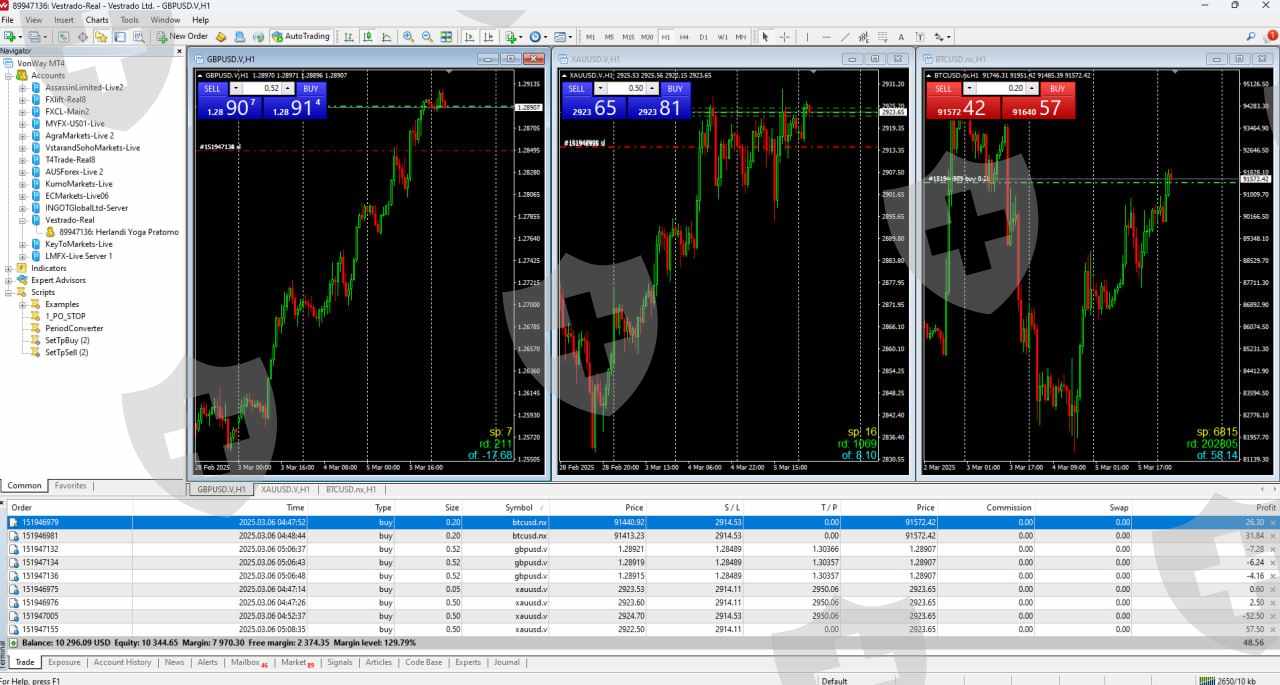Open the Charts menu
This screenshot has height=685, width=1280.
pos(97,20)
